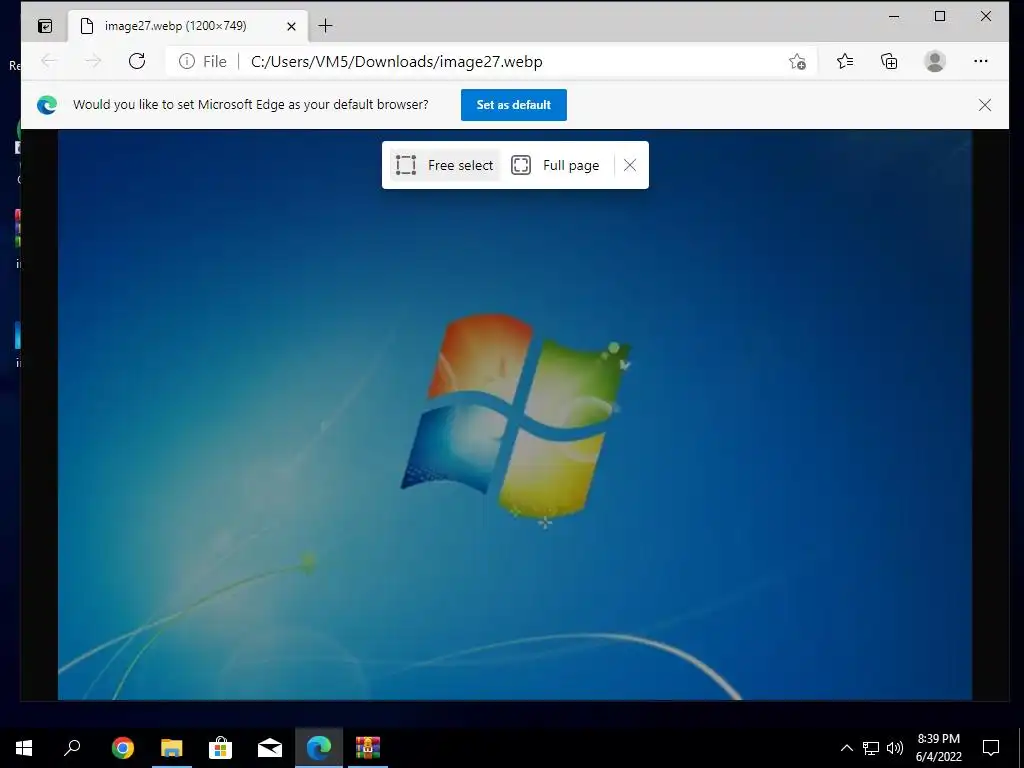Click the Windows 7 wallpaper image
The image size is (1024, 768).
click(515, 415)
